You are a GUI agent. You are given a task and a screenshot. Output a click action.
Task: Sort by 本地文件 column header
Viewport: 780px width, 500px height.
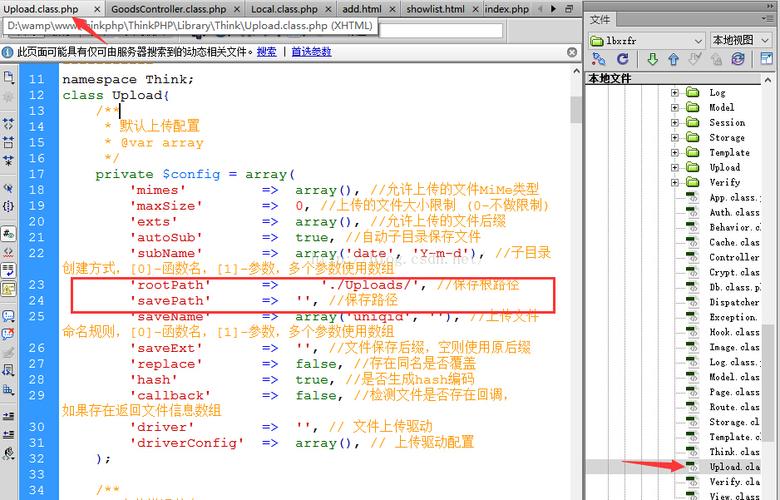[674, 79]
